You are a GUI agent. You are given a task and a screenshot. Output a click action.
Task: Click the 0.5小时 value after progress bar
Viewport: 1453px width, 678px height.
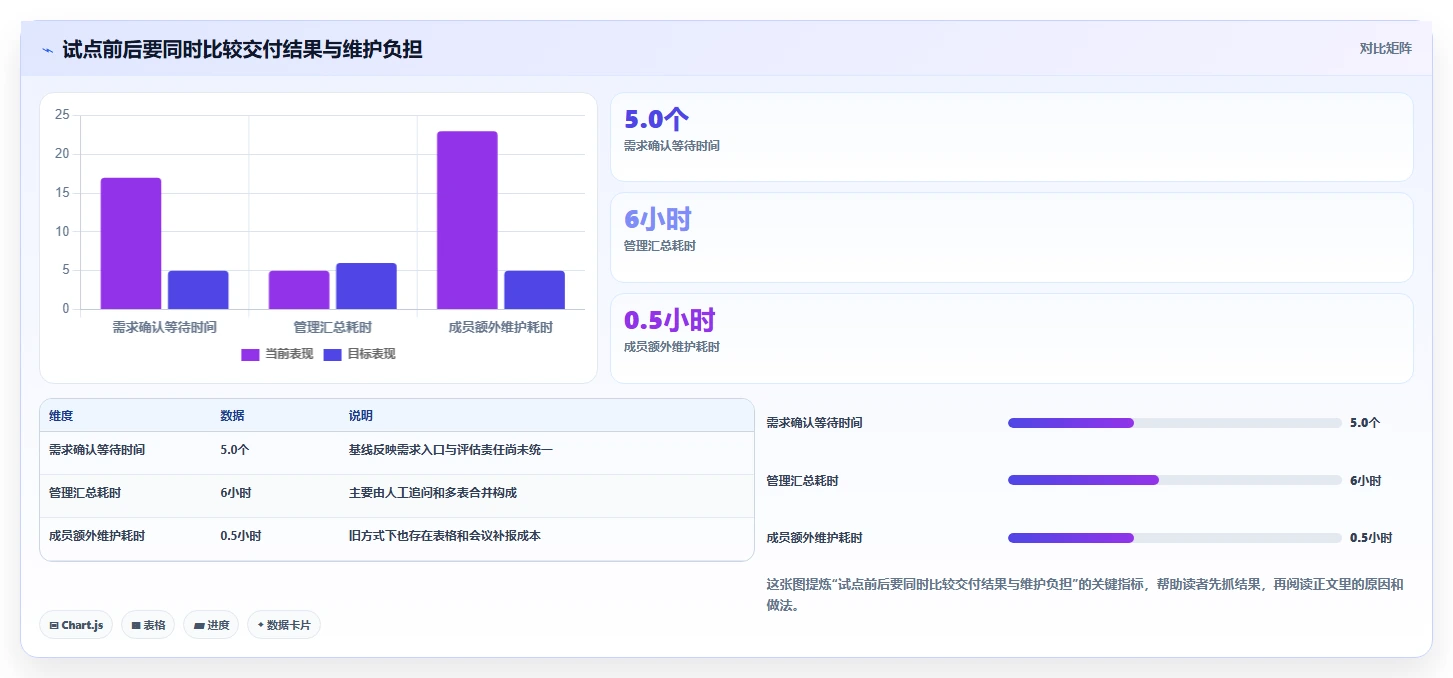[x=1371, y=538]
